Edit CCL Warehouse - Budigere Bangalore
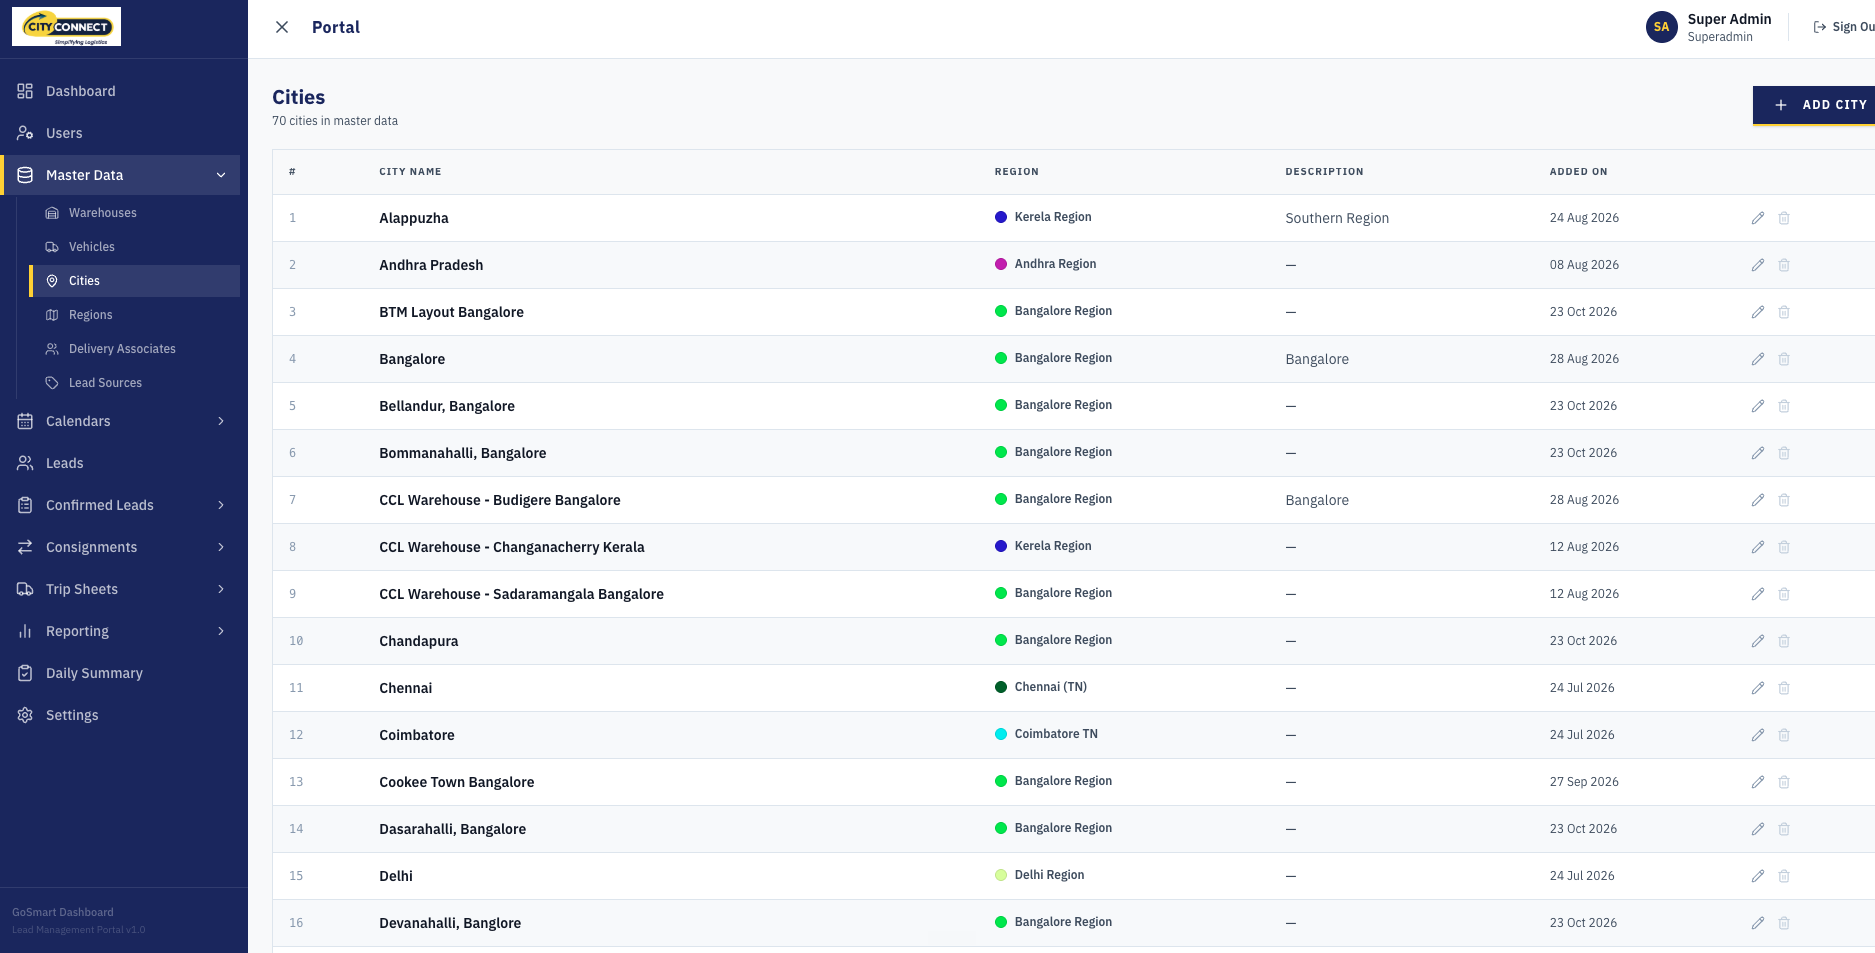Screen dimensions: 1875x953 point(1758,500)
